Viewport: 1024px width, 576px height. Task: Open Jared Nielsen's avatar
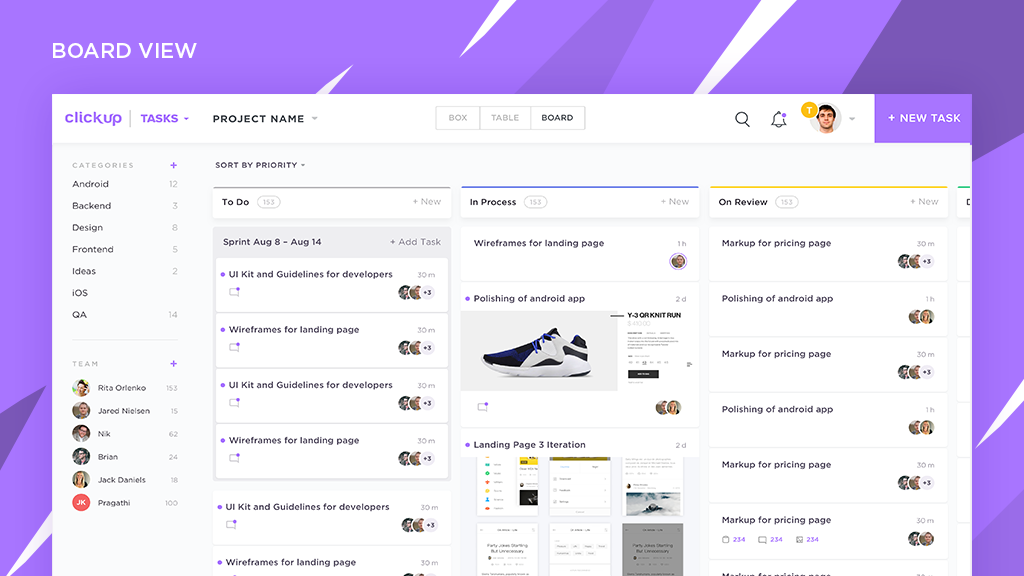81,411
